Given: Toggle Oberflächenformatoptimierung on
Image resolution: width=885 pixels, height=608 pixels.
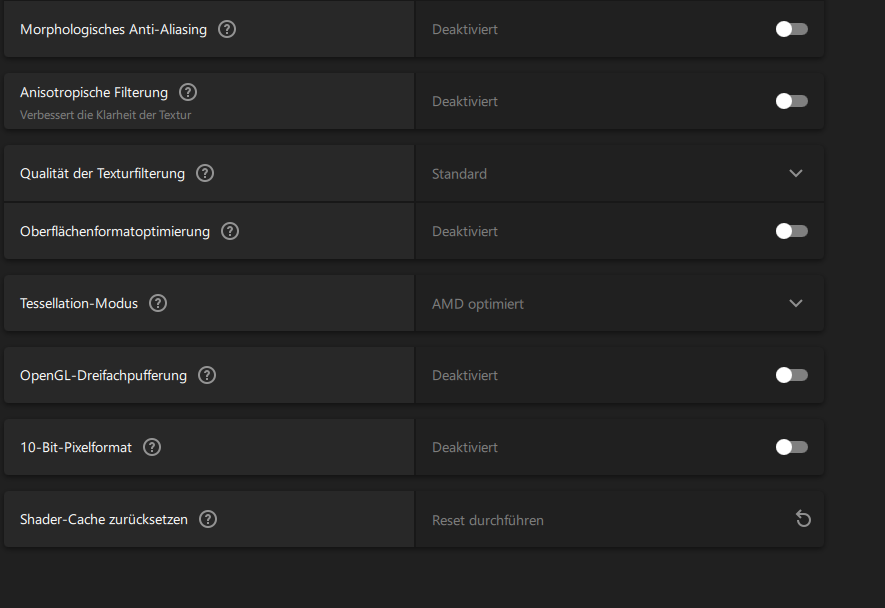Looking at the screenshot, I should click(x=791, y=231).
